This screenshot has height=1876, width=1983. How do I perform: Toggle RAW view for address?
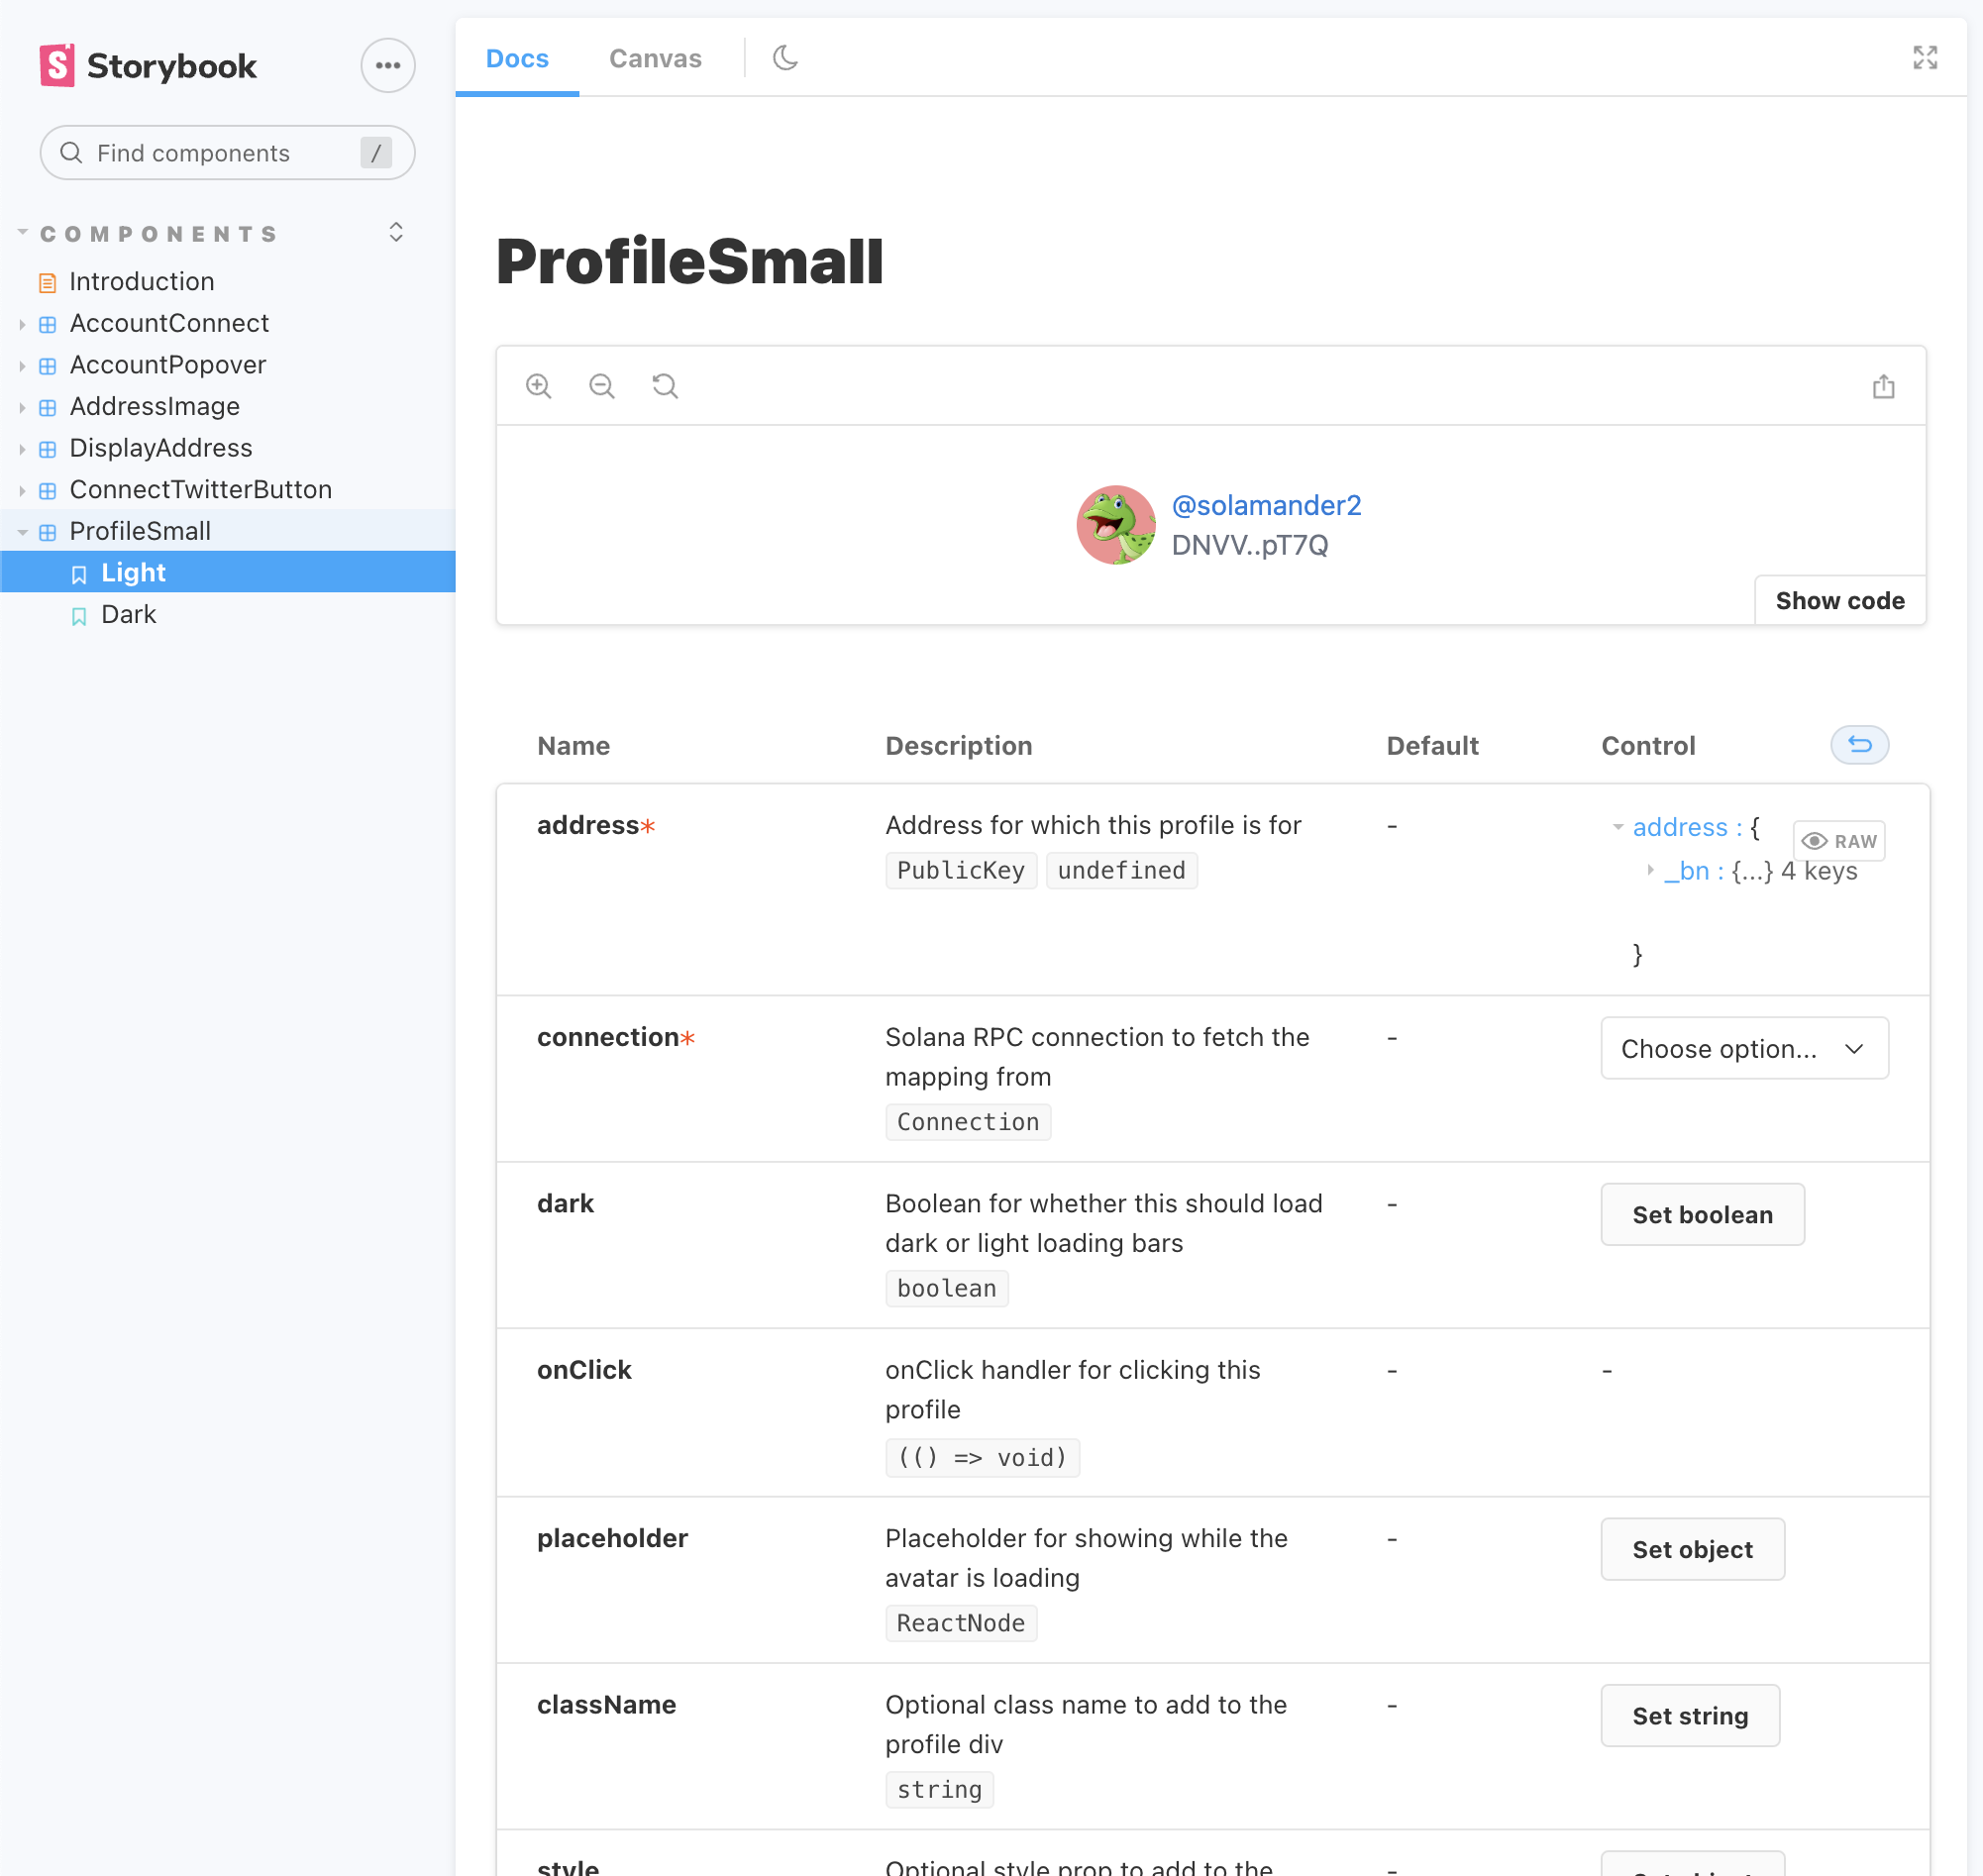pos(1839,841)
